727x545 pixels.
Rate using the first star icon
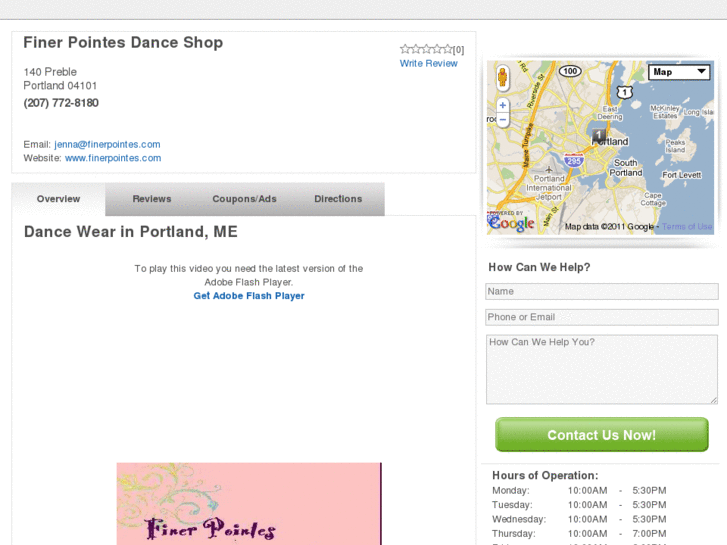[x=404, y=49]
